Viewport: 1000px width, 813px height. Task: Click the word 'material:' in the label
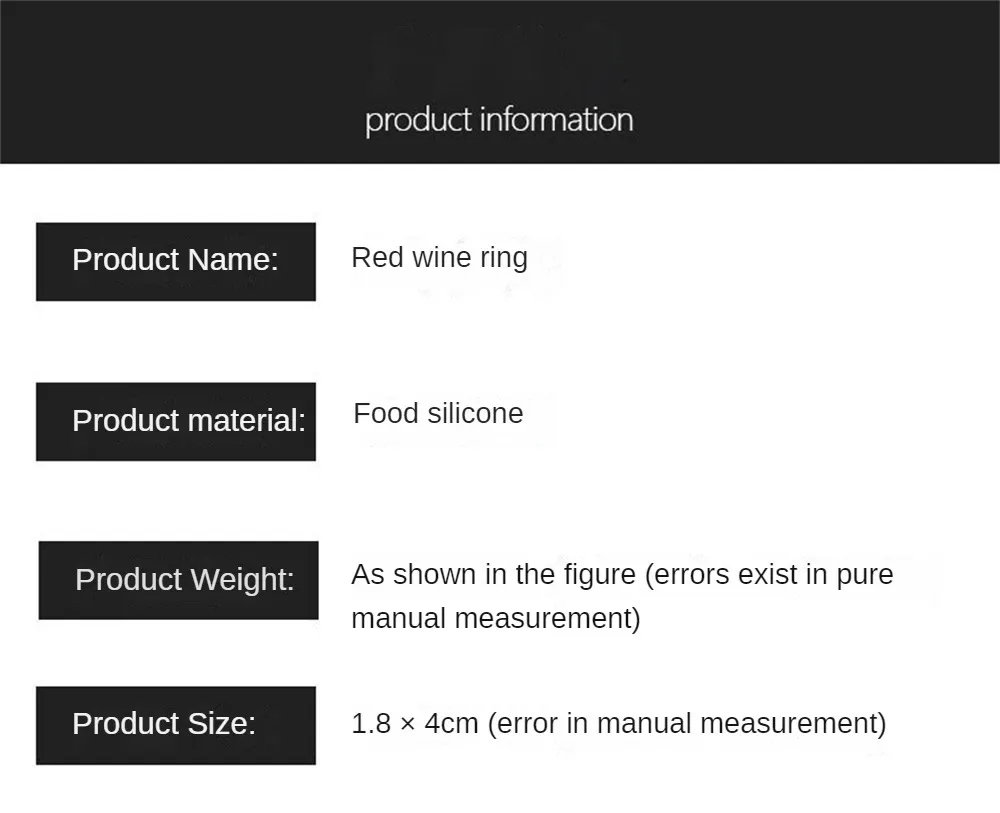pyautogui.click(x=246, y=421)
